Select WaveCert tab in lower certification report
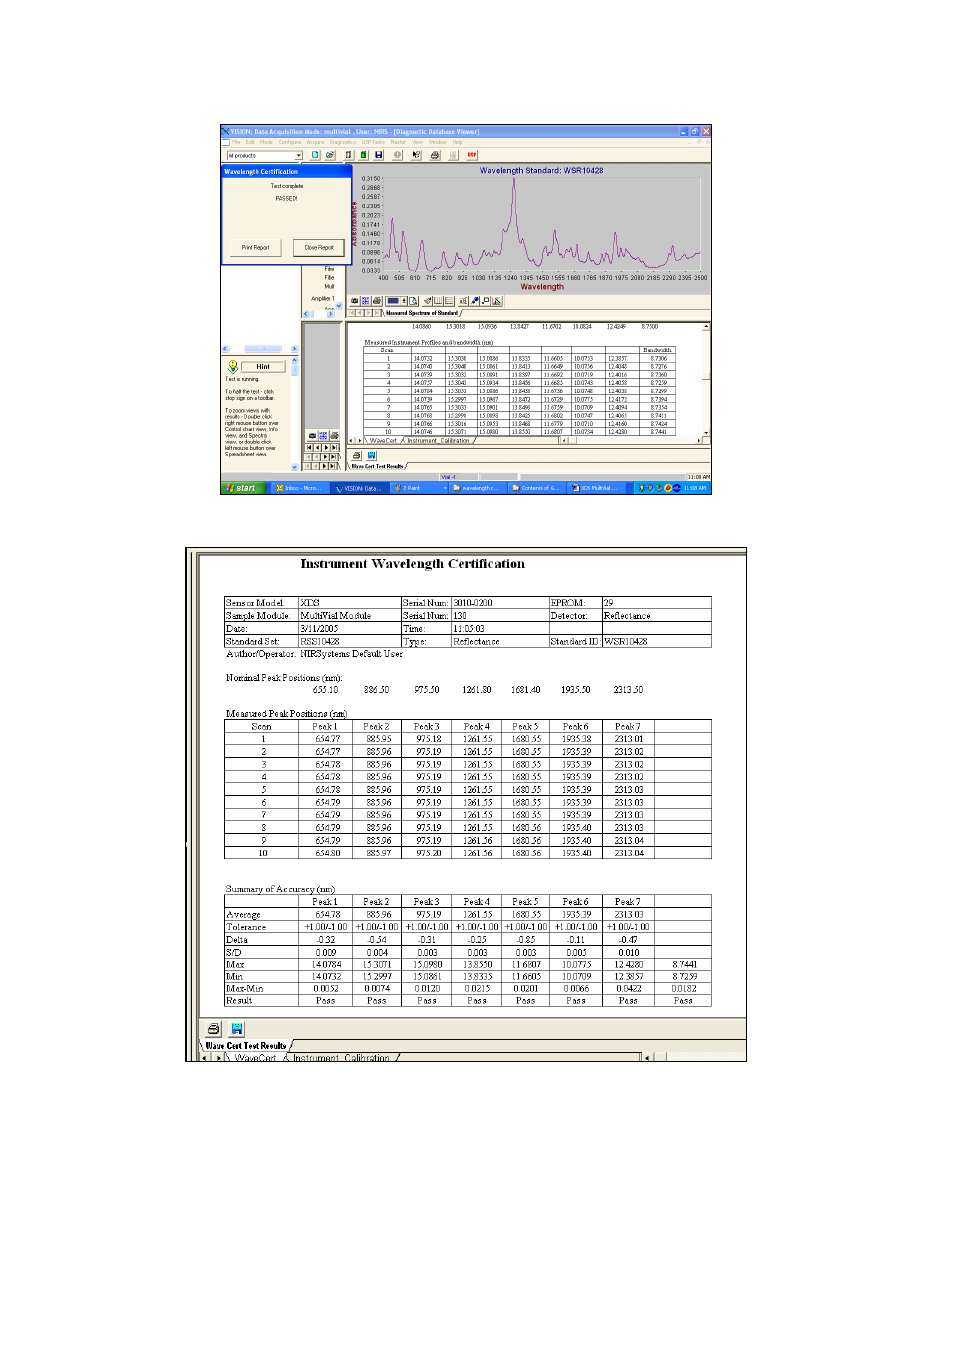Image resolution: width=955 pixels, height=1350 pixels. [x=255, y=1057]
